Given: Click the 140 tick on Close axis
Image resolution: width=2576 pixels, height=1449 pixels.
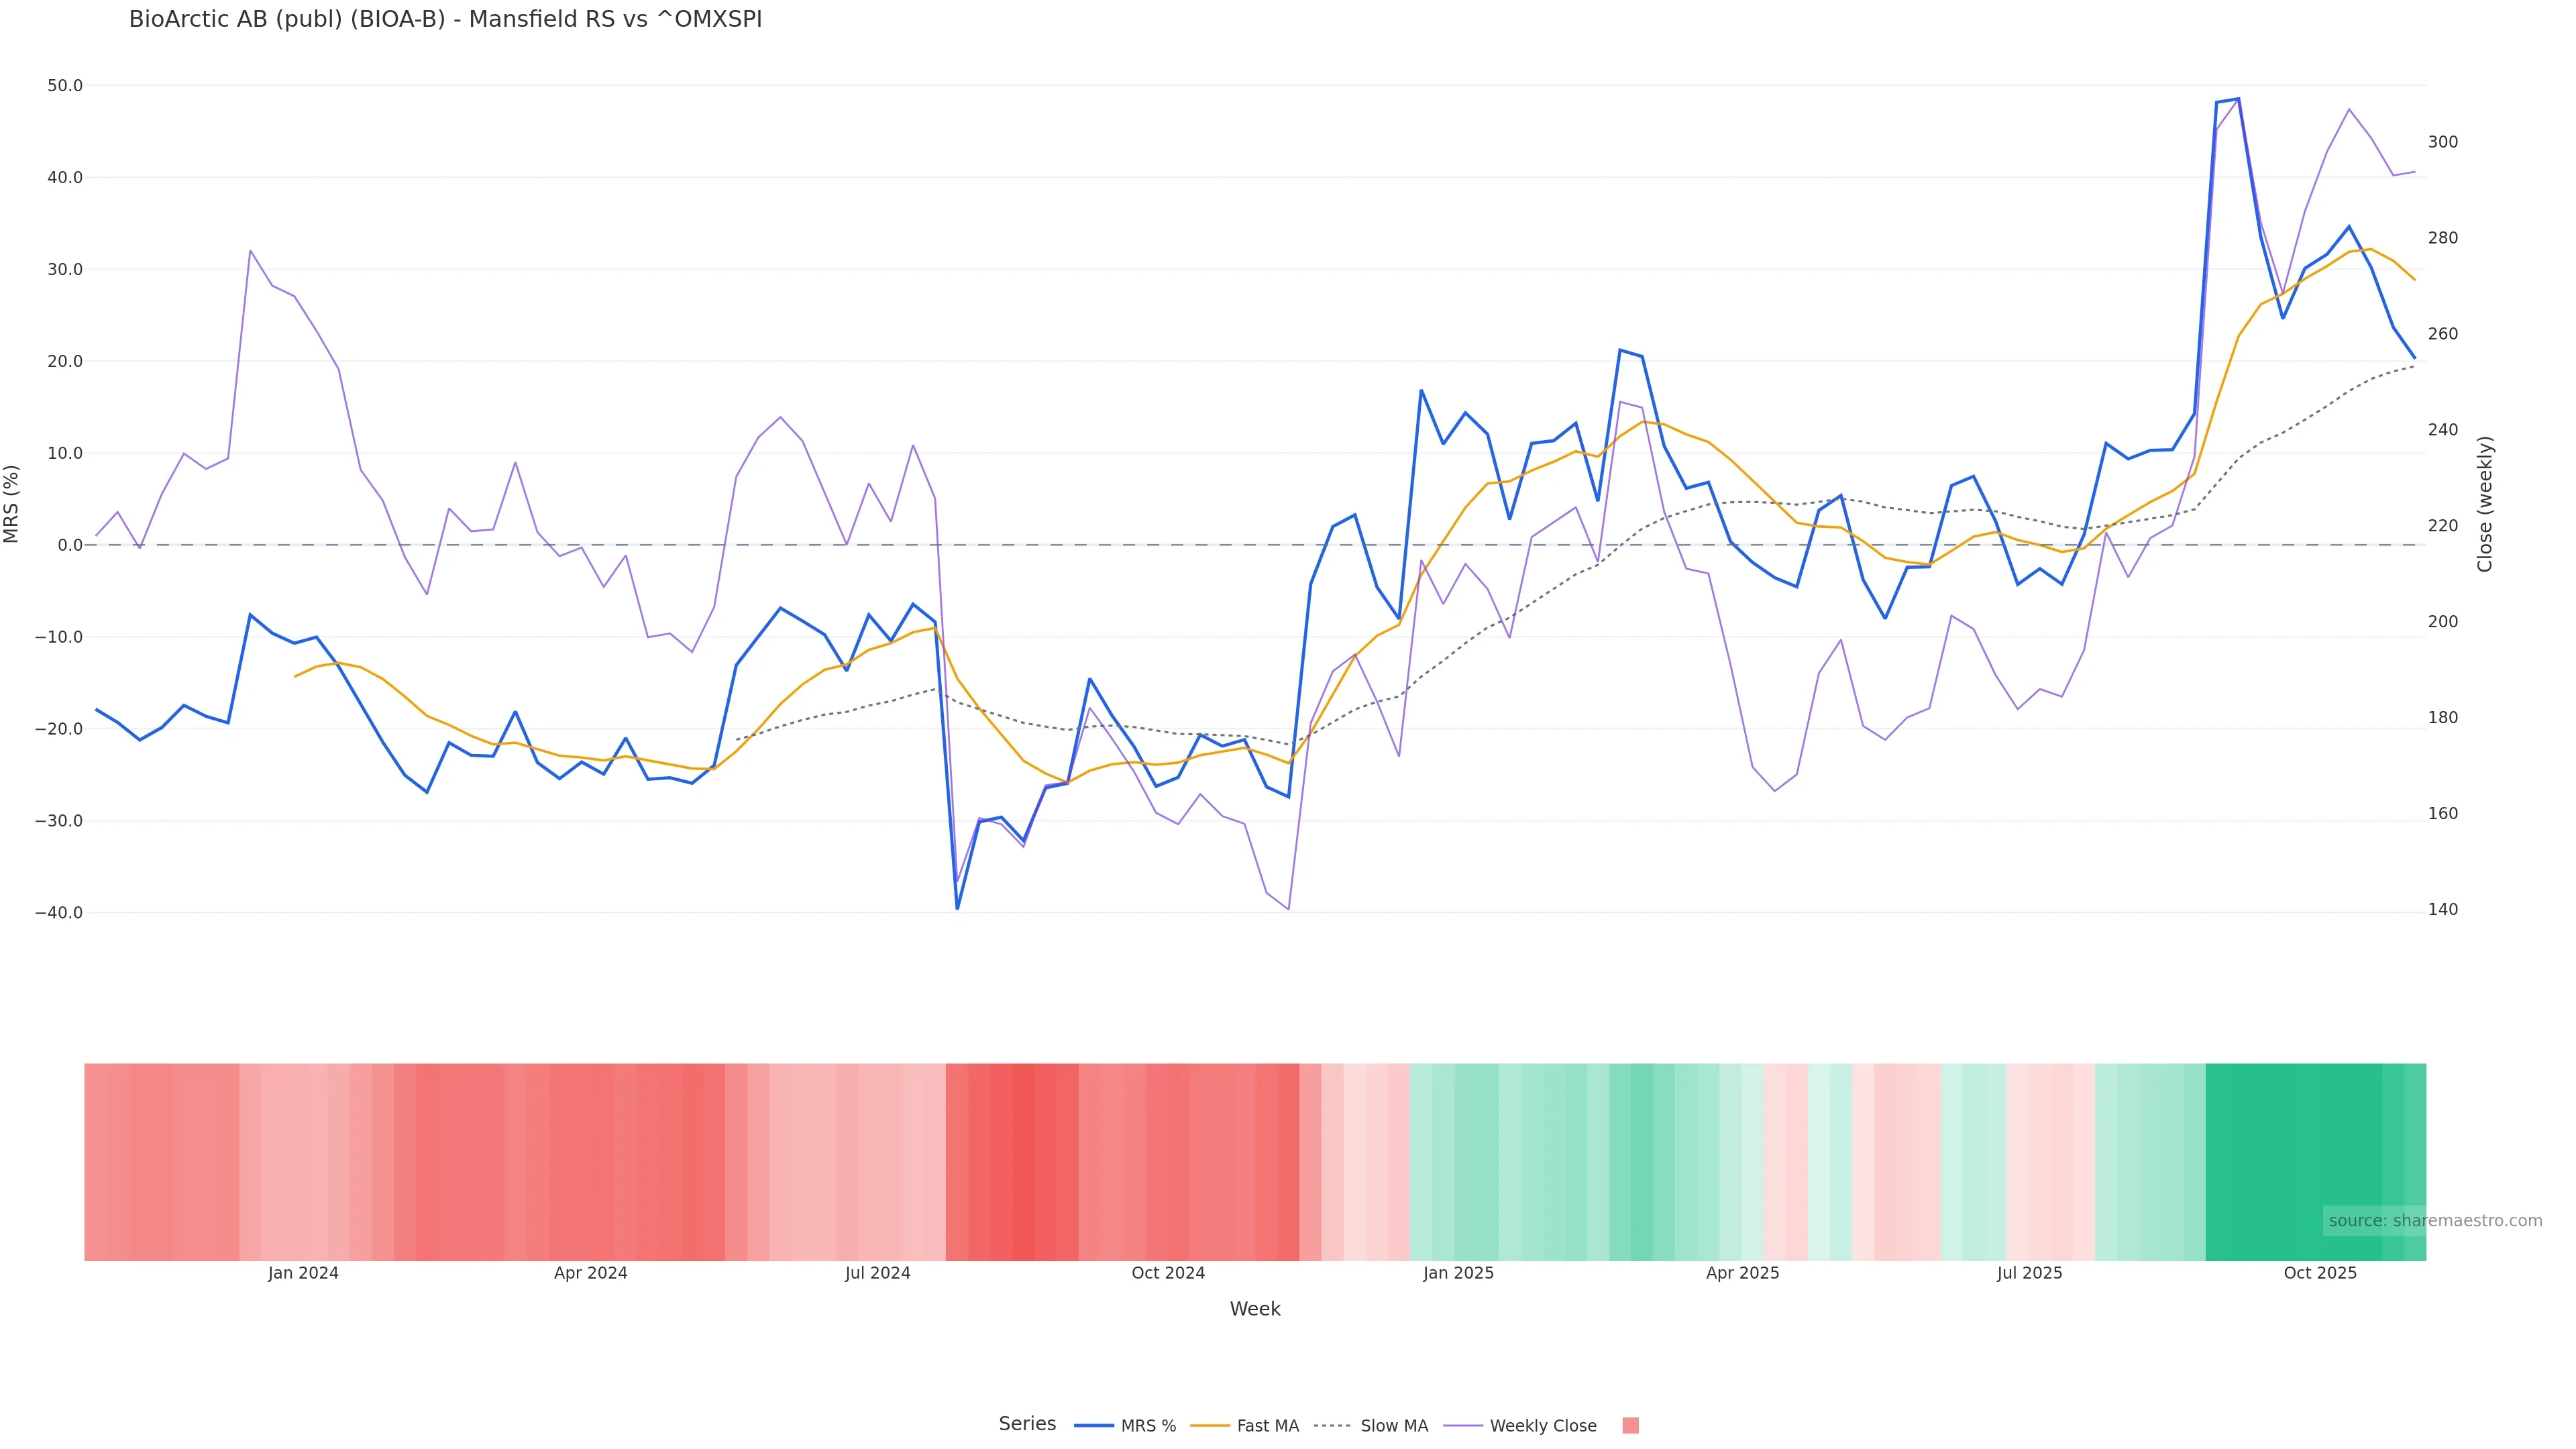Looking at the screenshot, I should pos(2443,910).
